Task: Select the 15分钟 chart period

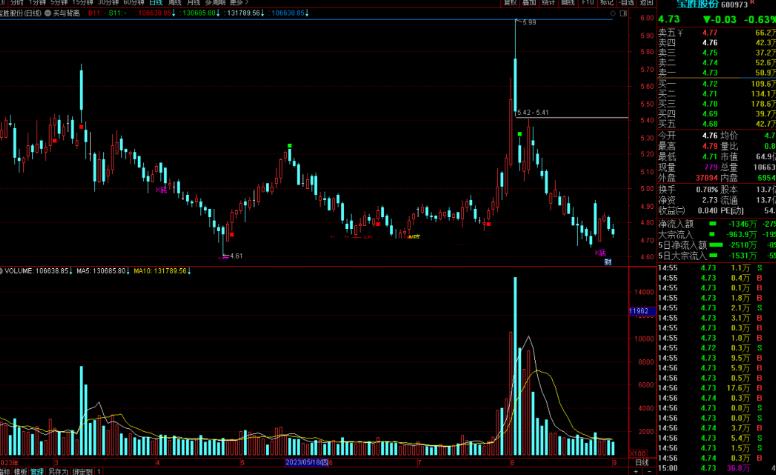Action: pos(83,2)
